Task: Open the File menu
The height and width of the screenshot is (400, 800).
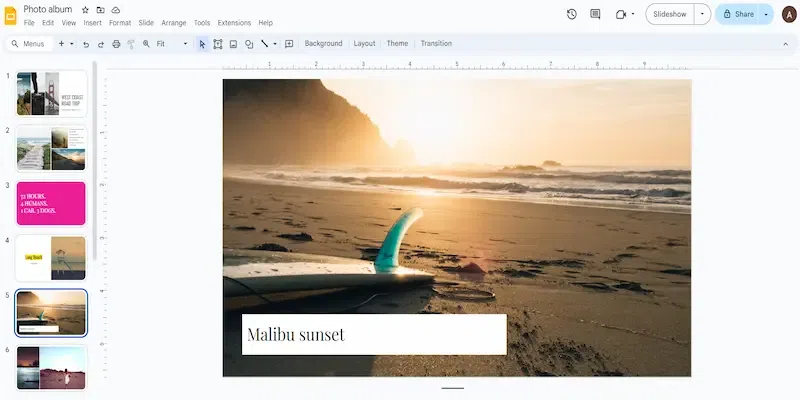Action: 29,23
